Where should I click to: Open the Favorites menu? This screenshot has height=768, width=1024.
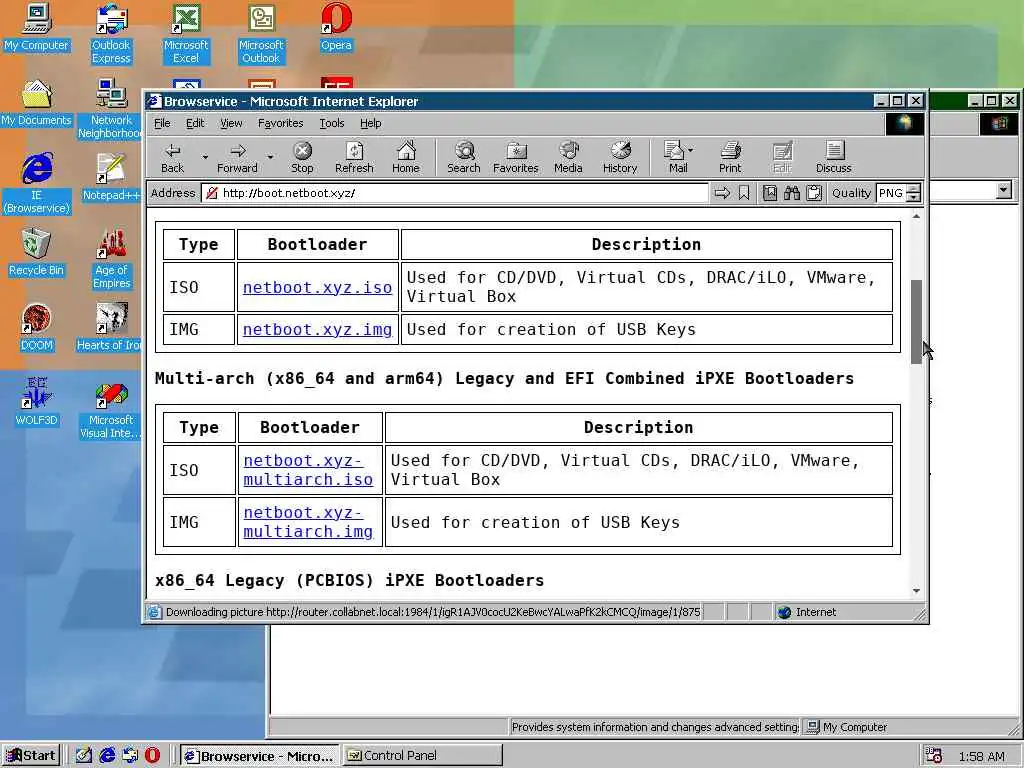click(x=280, y=123)
